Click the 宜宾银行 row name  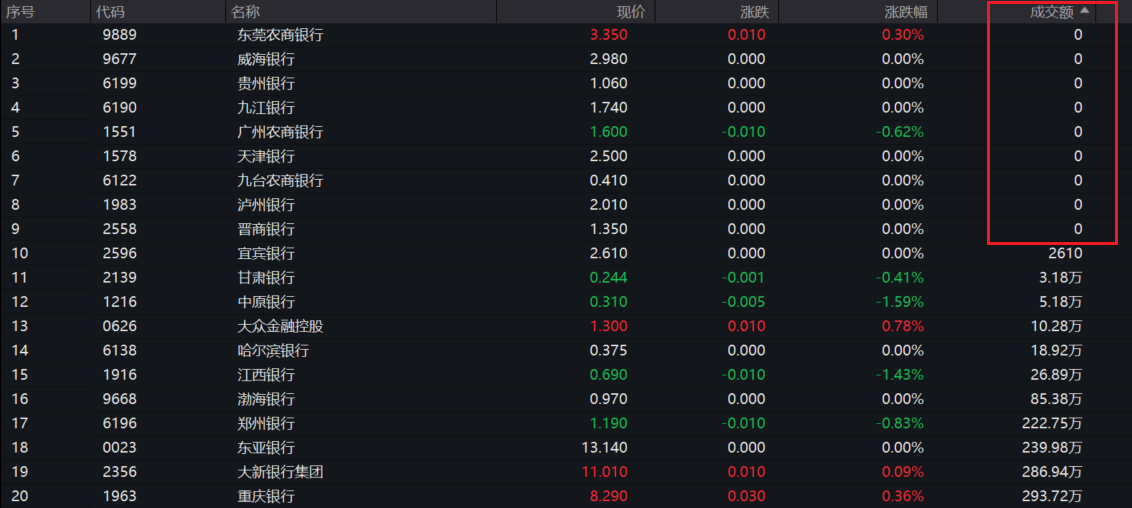click(x=266, y=253)
